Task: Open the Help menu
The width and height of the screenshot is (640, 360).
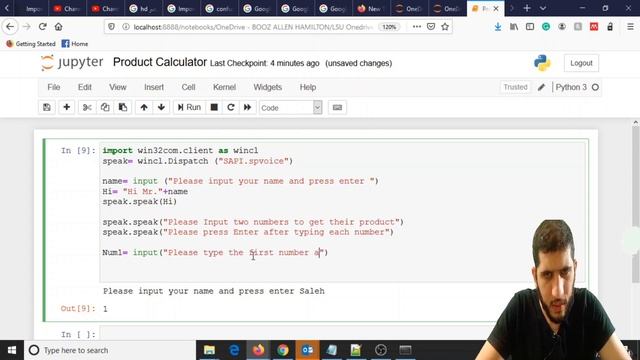Action: [308, 87]
